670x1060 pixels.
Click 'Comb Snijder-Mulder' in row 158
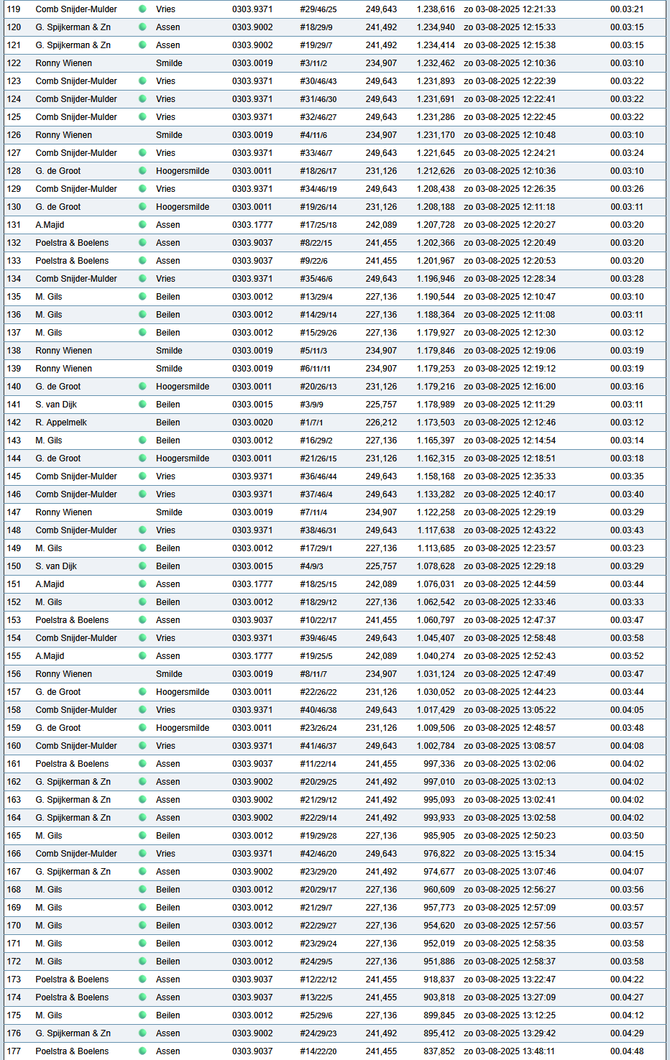pyautogui.click(x=76, y=710)
